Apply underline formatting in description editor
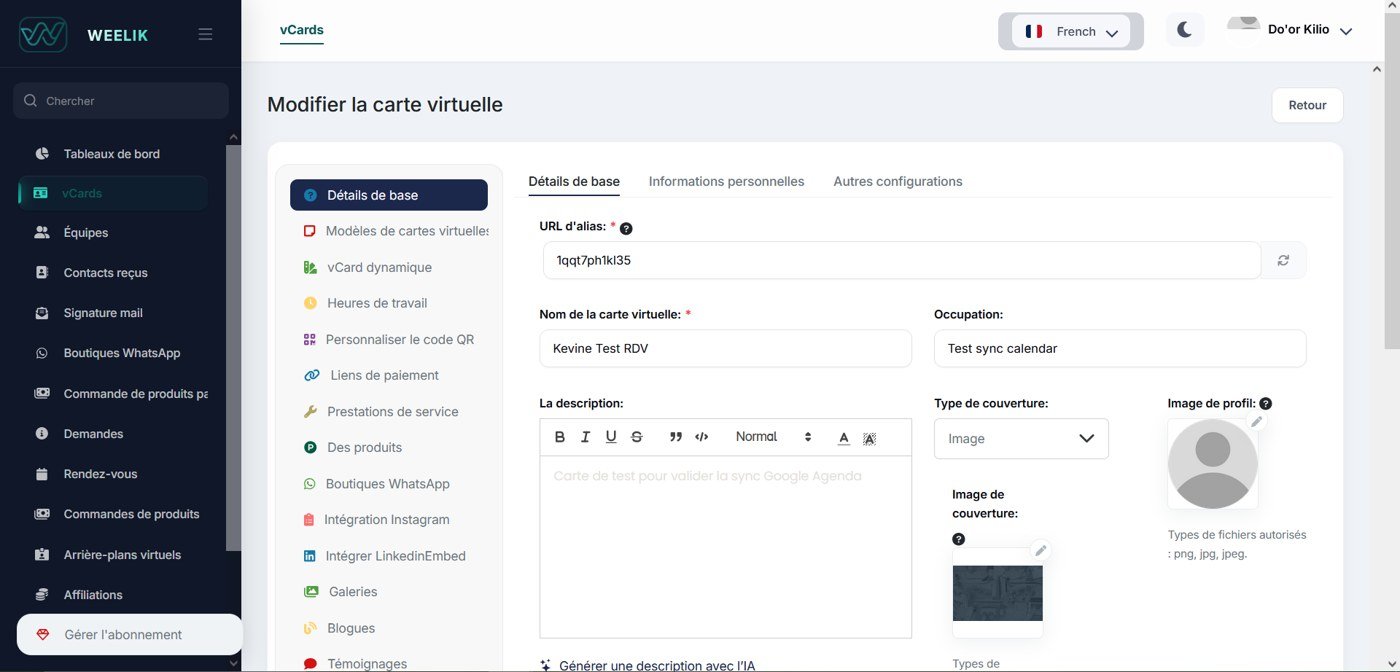Screen dimensions: 1400x672 point(611,437)
